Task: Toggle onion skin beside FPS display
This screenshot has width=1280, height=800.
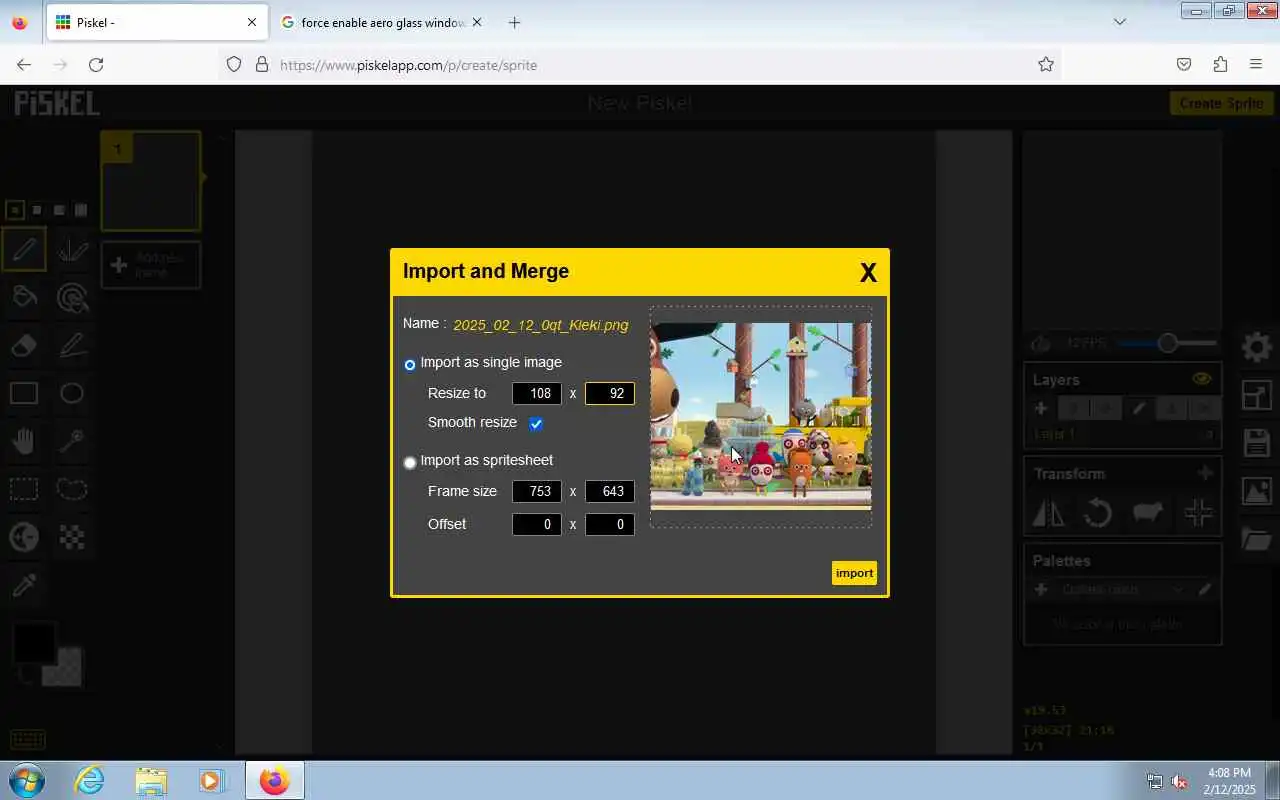Action: pyautogui.click(x=1041, y=344)
